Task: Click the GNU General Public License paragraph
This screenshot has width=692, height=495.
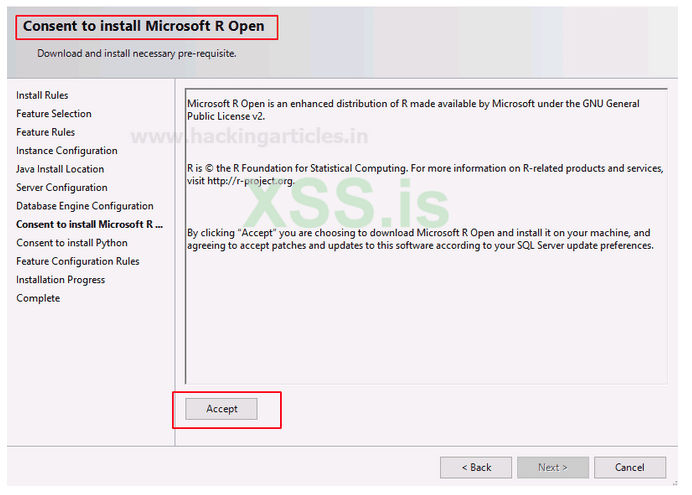Action: (413, 110)
